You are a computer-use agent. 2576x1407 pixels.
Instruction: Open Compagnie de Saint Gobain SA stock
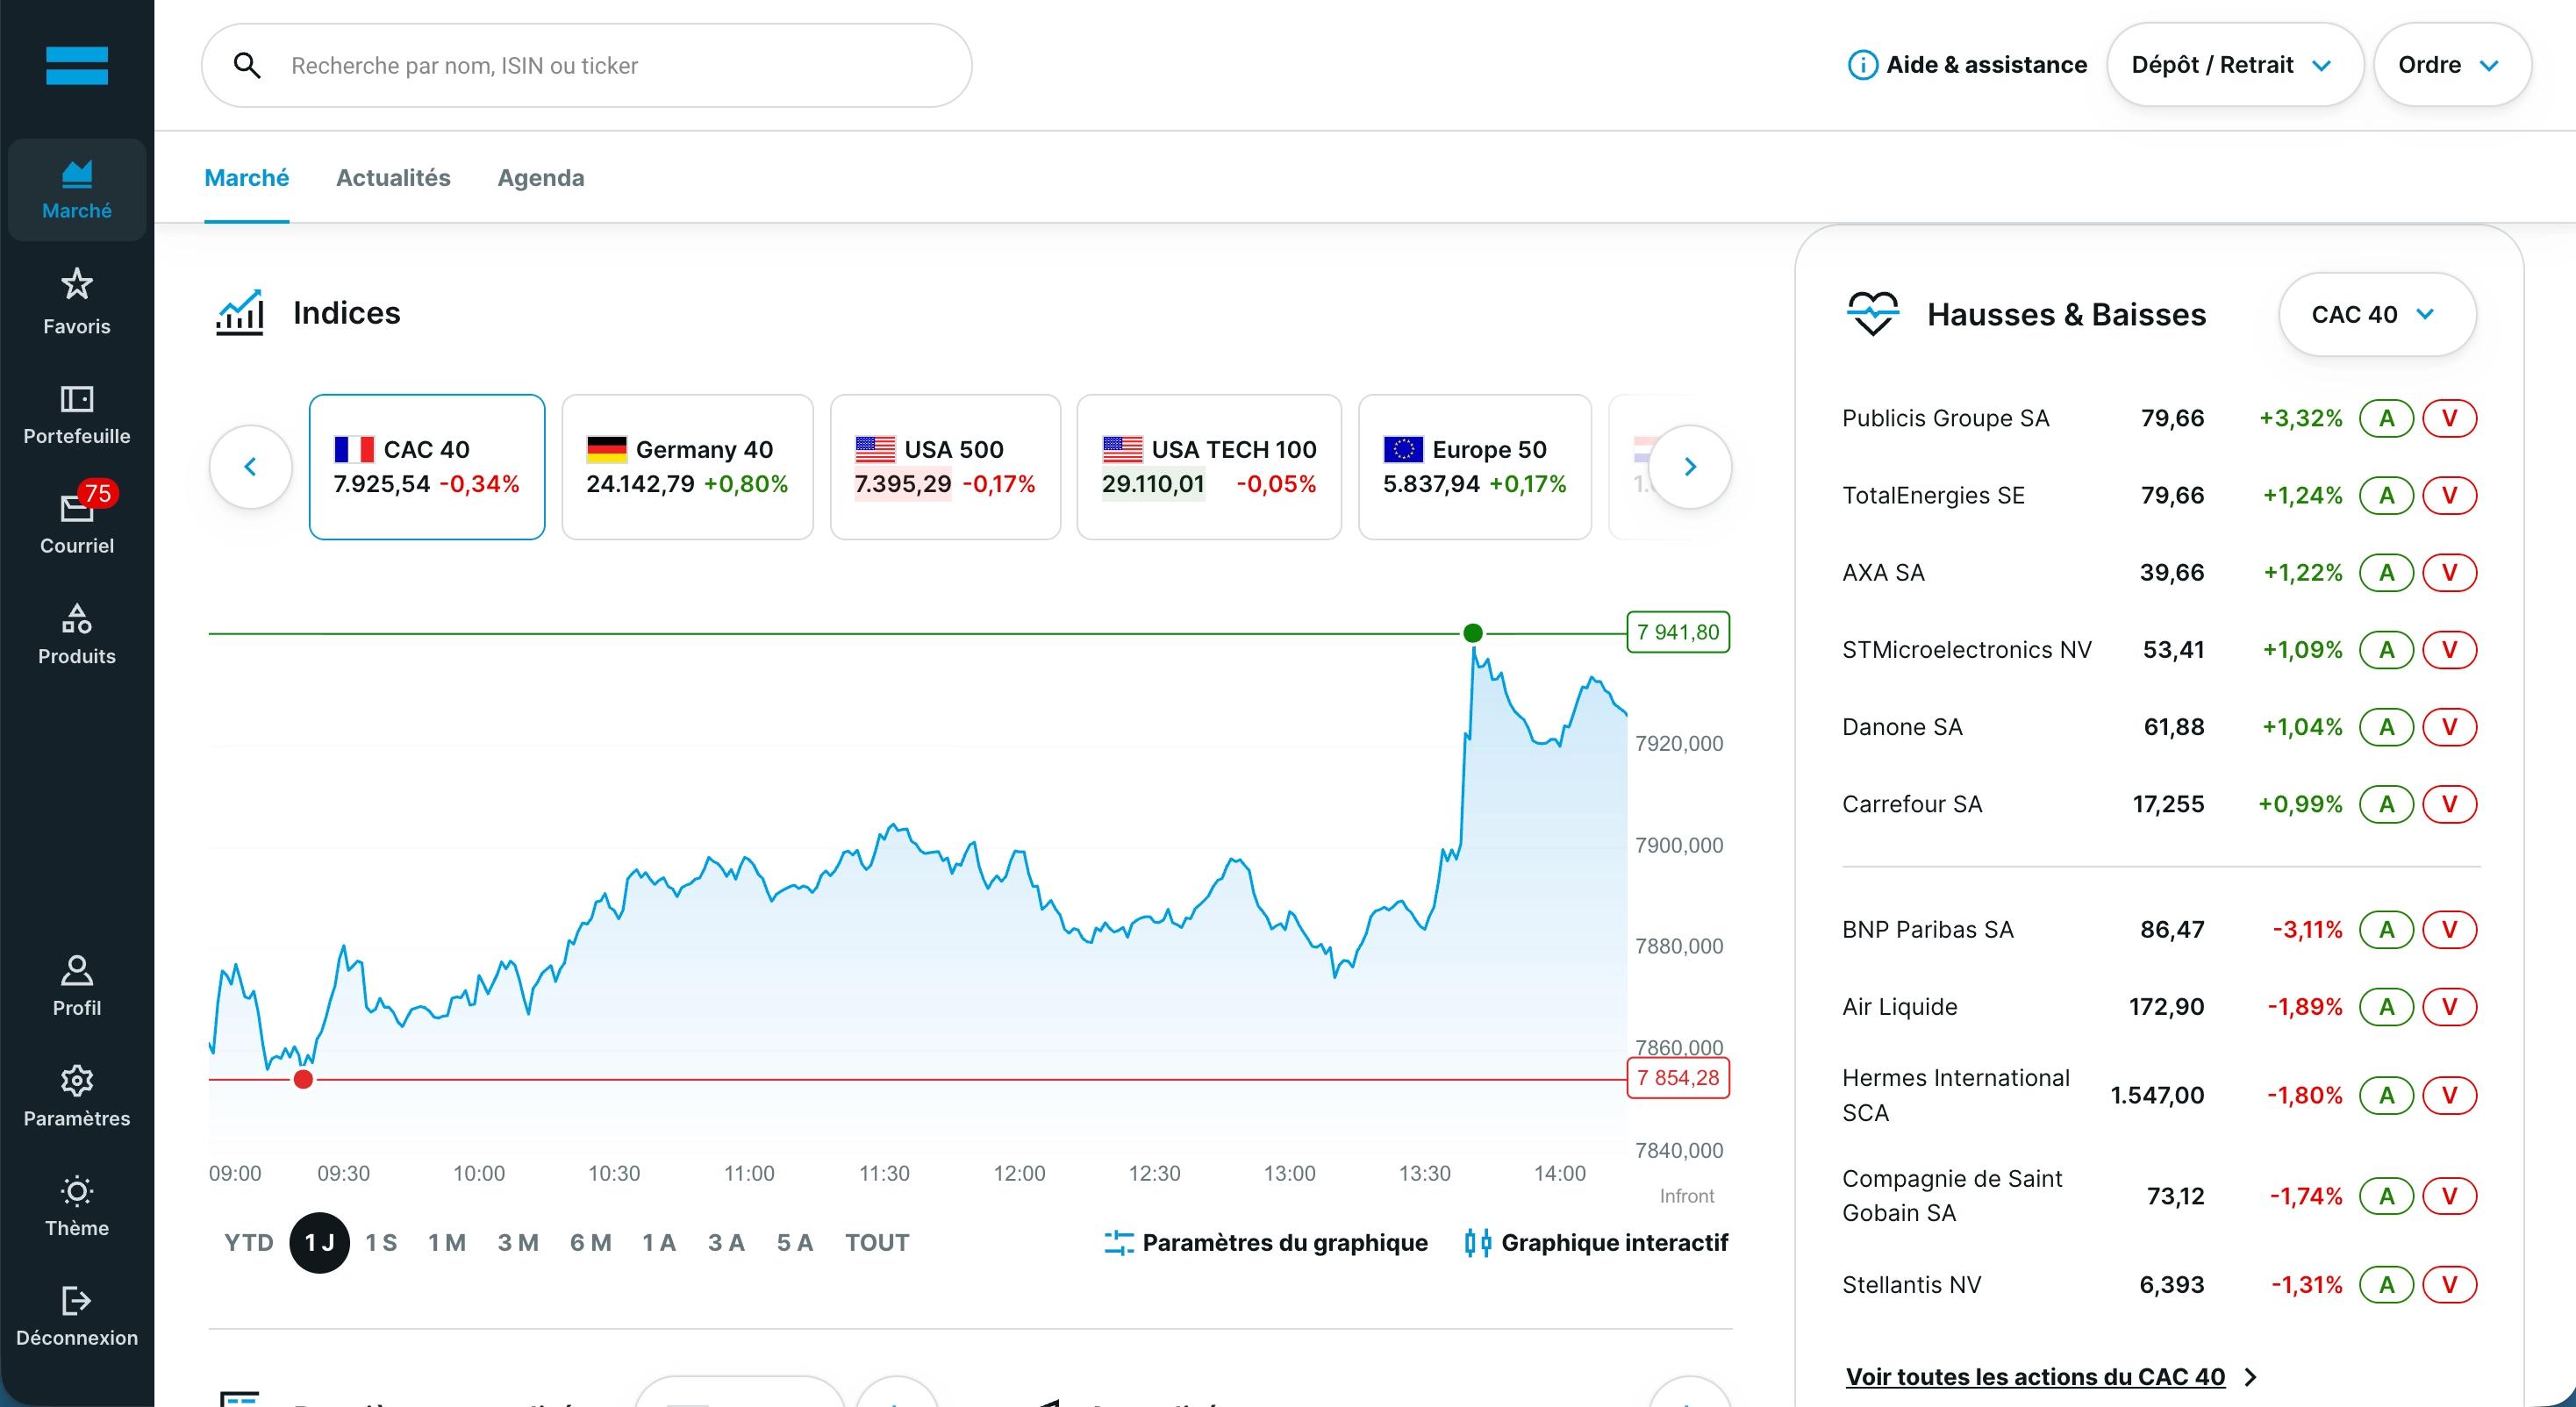[1952, 1196]
